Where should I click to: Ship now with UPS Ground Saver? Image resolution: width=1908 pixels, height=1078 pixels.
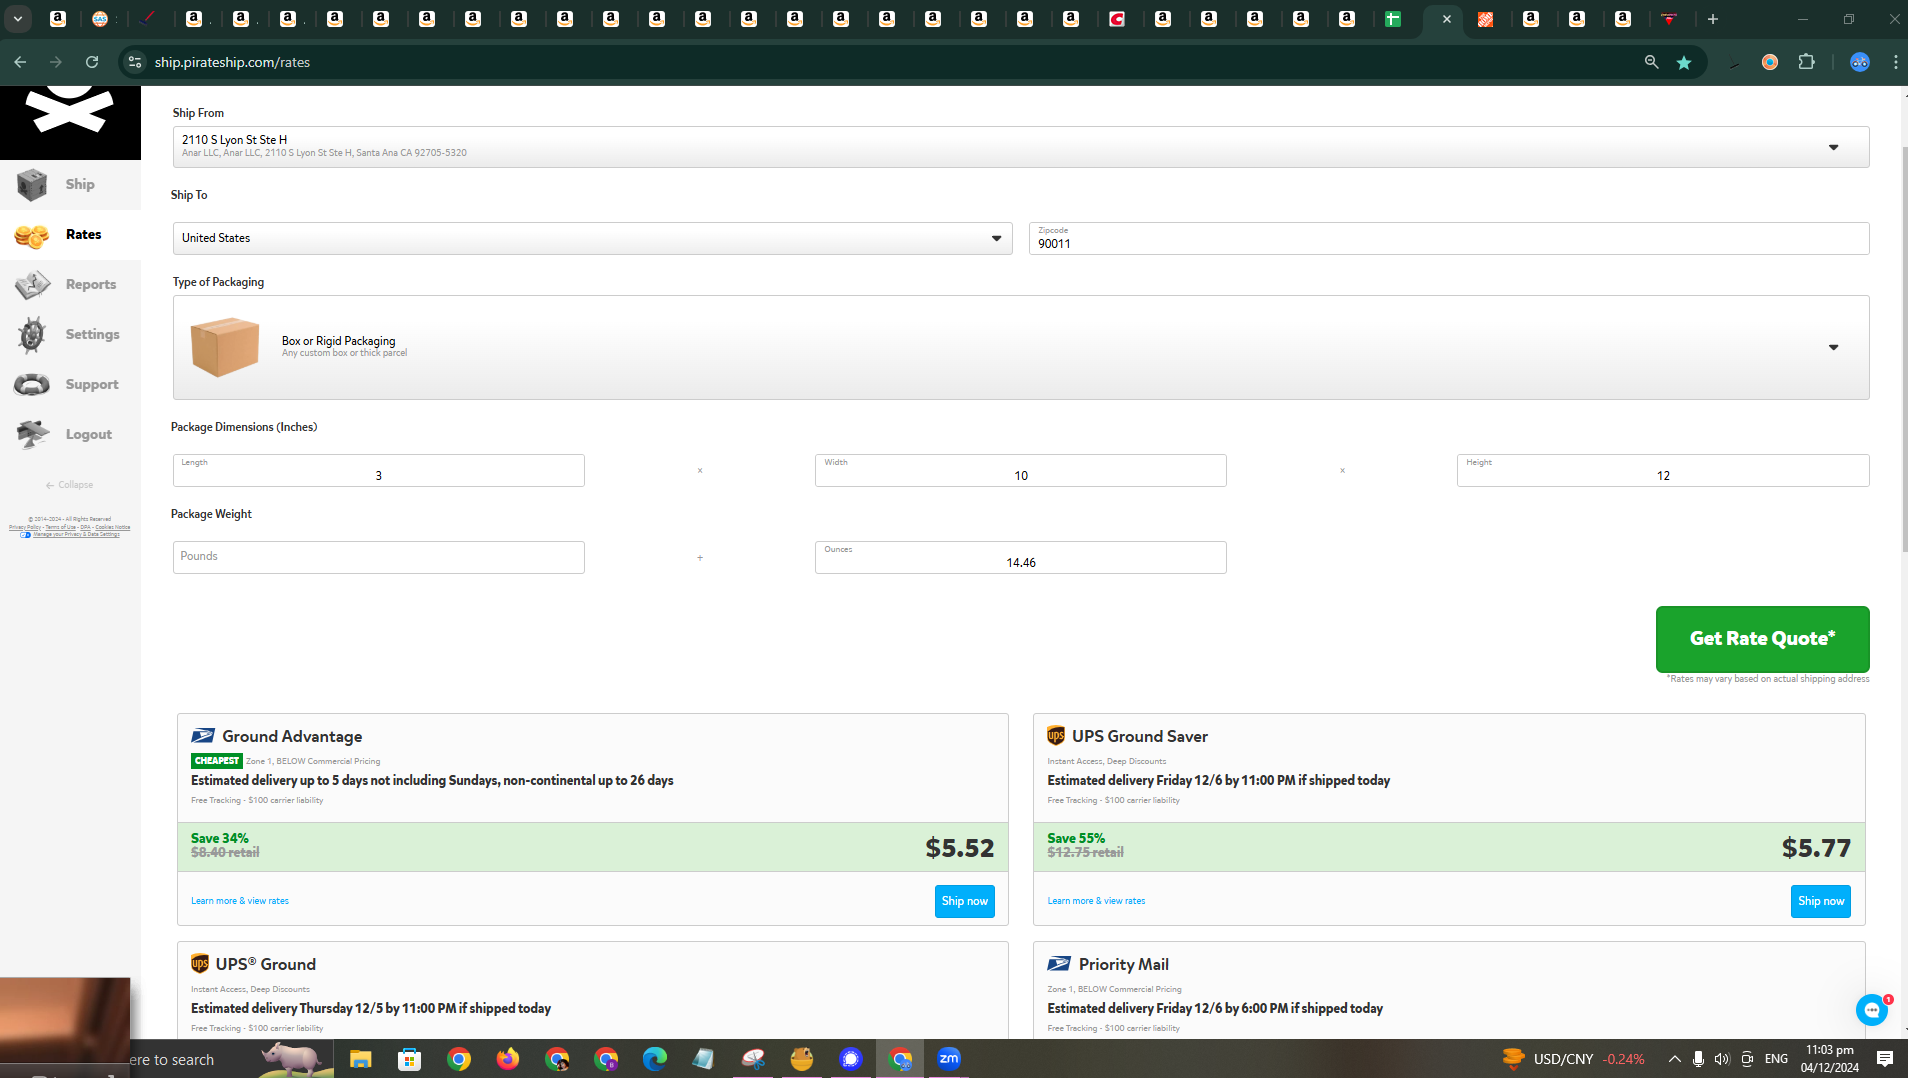point(1820,901)
